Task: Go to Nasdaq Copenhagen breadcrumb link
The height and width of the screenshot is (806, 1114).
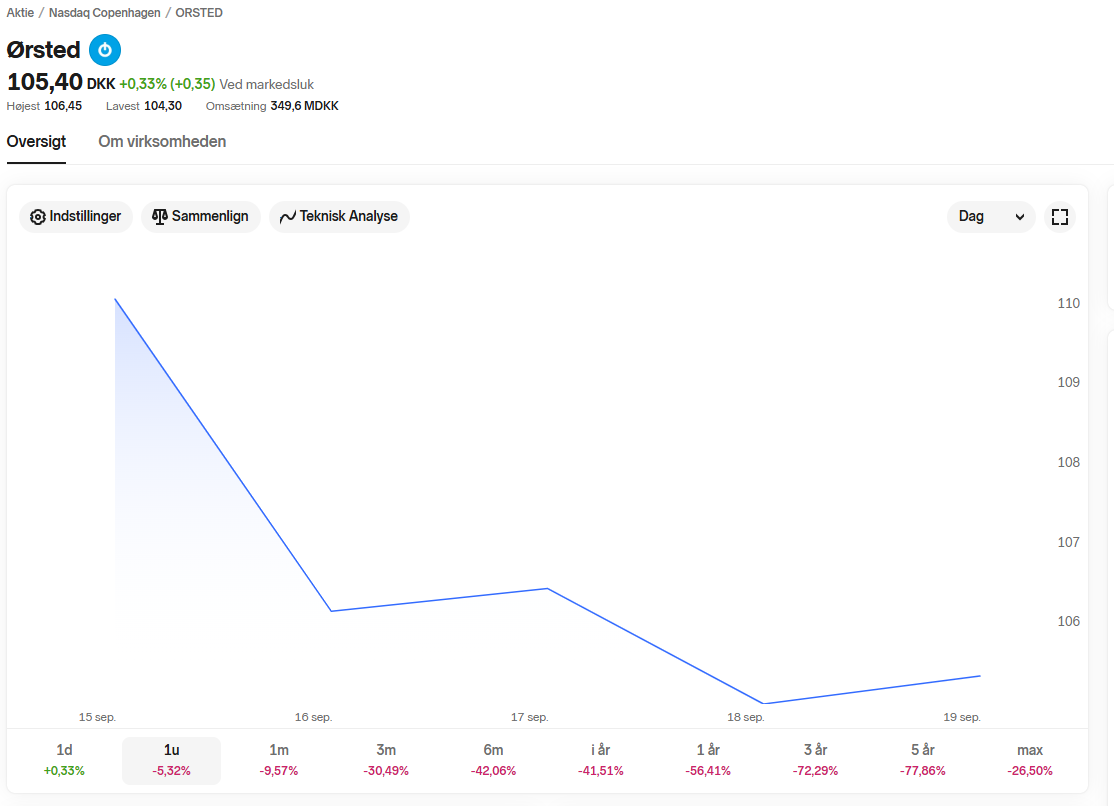Action: tap(104, 13)
